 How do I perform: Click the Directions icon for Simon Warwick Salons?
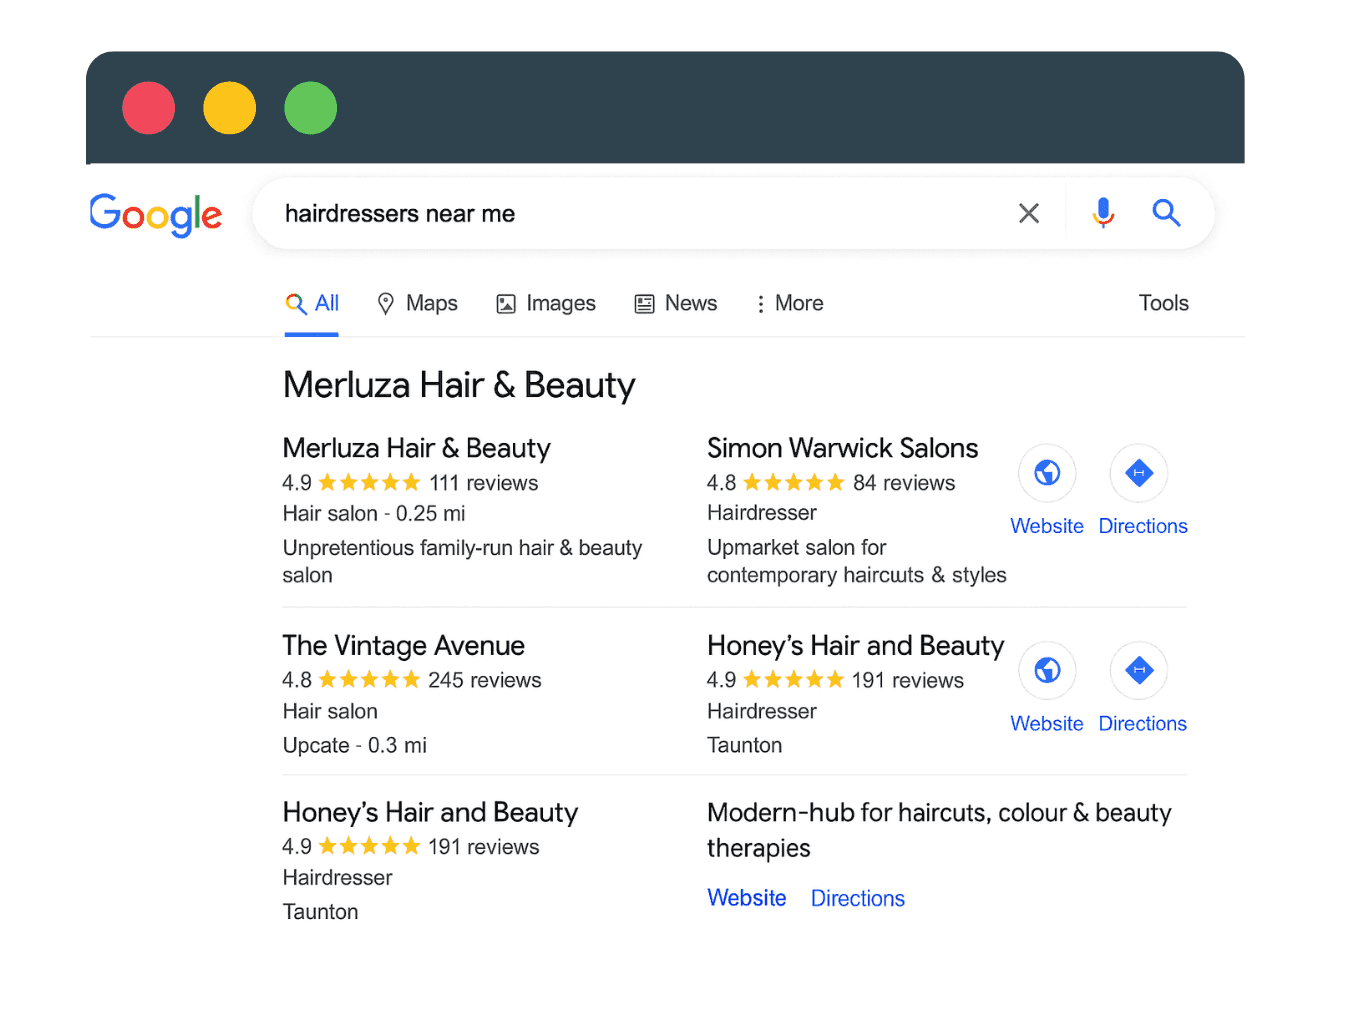pos(1138,472)
